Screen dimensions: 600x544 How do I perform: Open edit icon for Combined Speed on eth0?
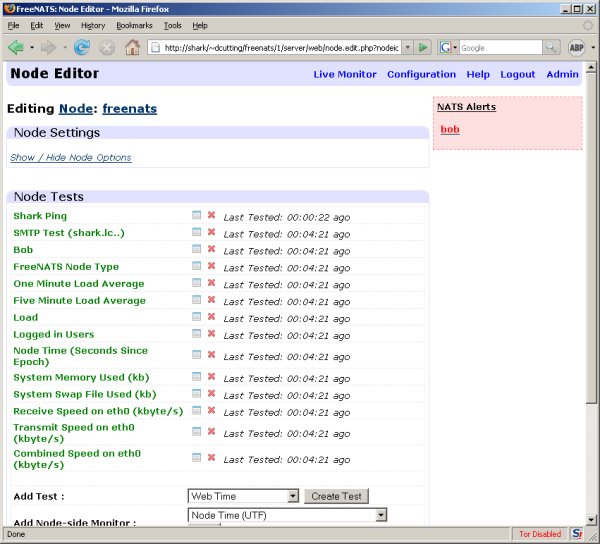point(196,457)
